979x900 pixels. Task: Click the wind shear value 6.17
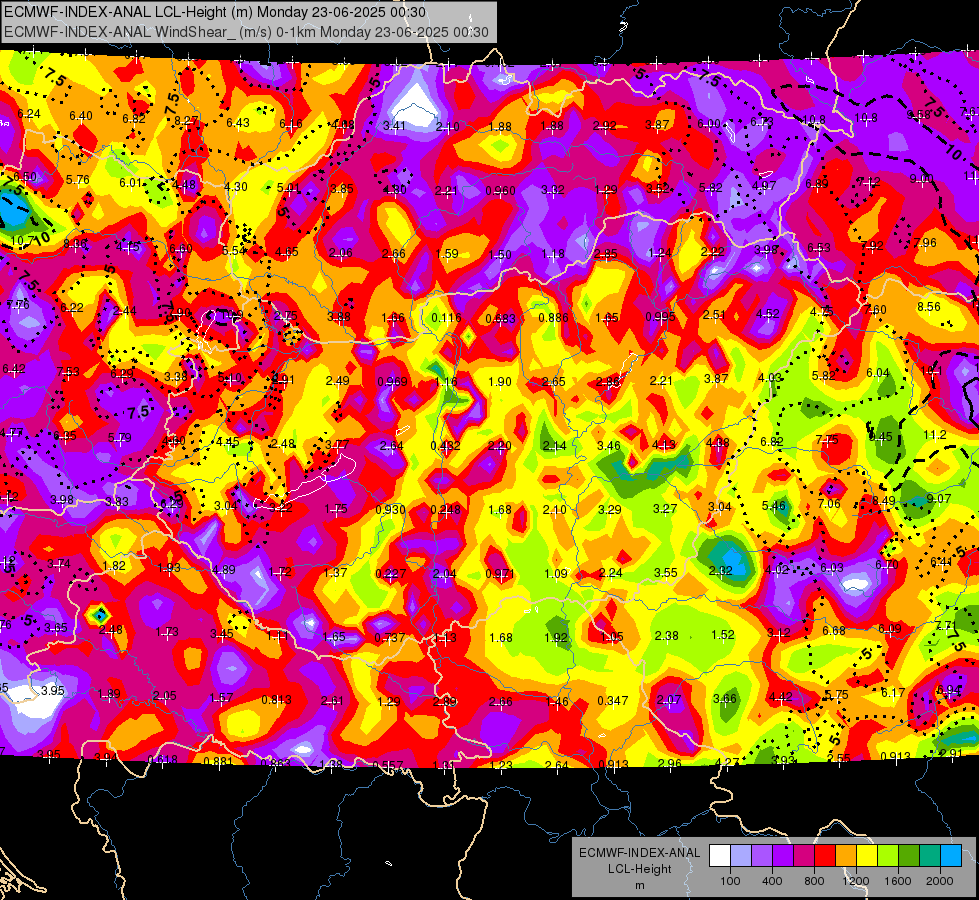893,692
